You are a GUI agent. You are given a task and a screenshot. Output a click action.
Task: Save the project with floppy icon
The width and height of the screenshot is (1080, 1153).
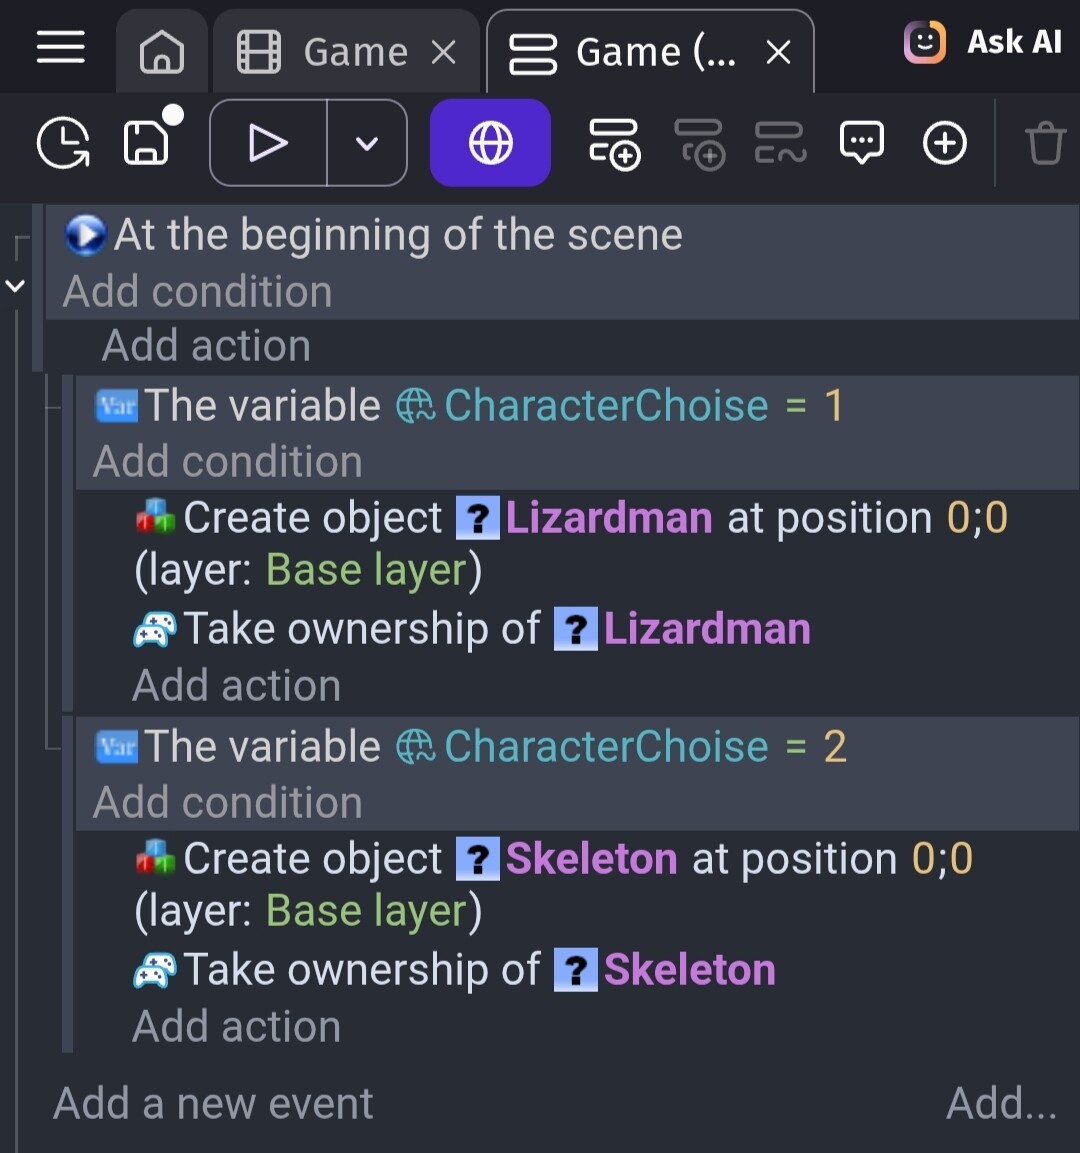[x=147, y=143]
